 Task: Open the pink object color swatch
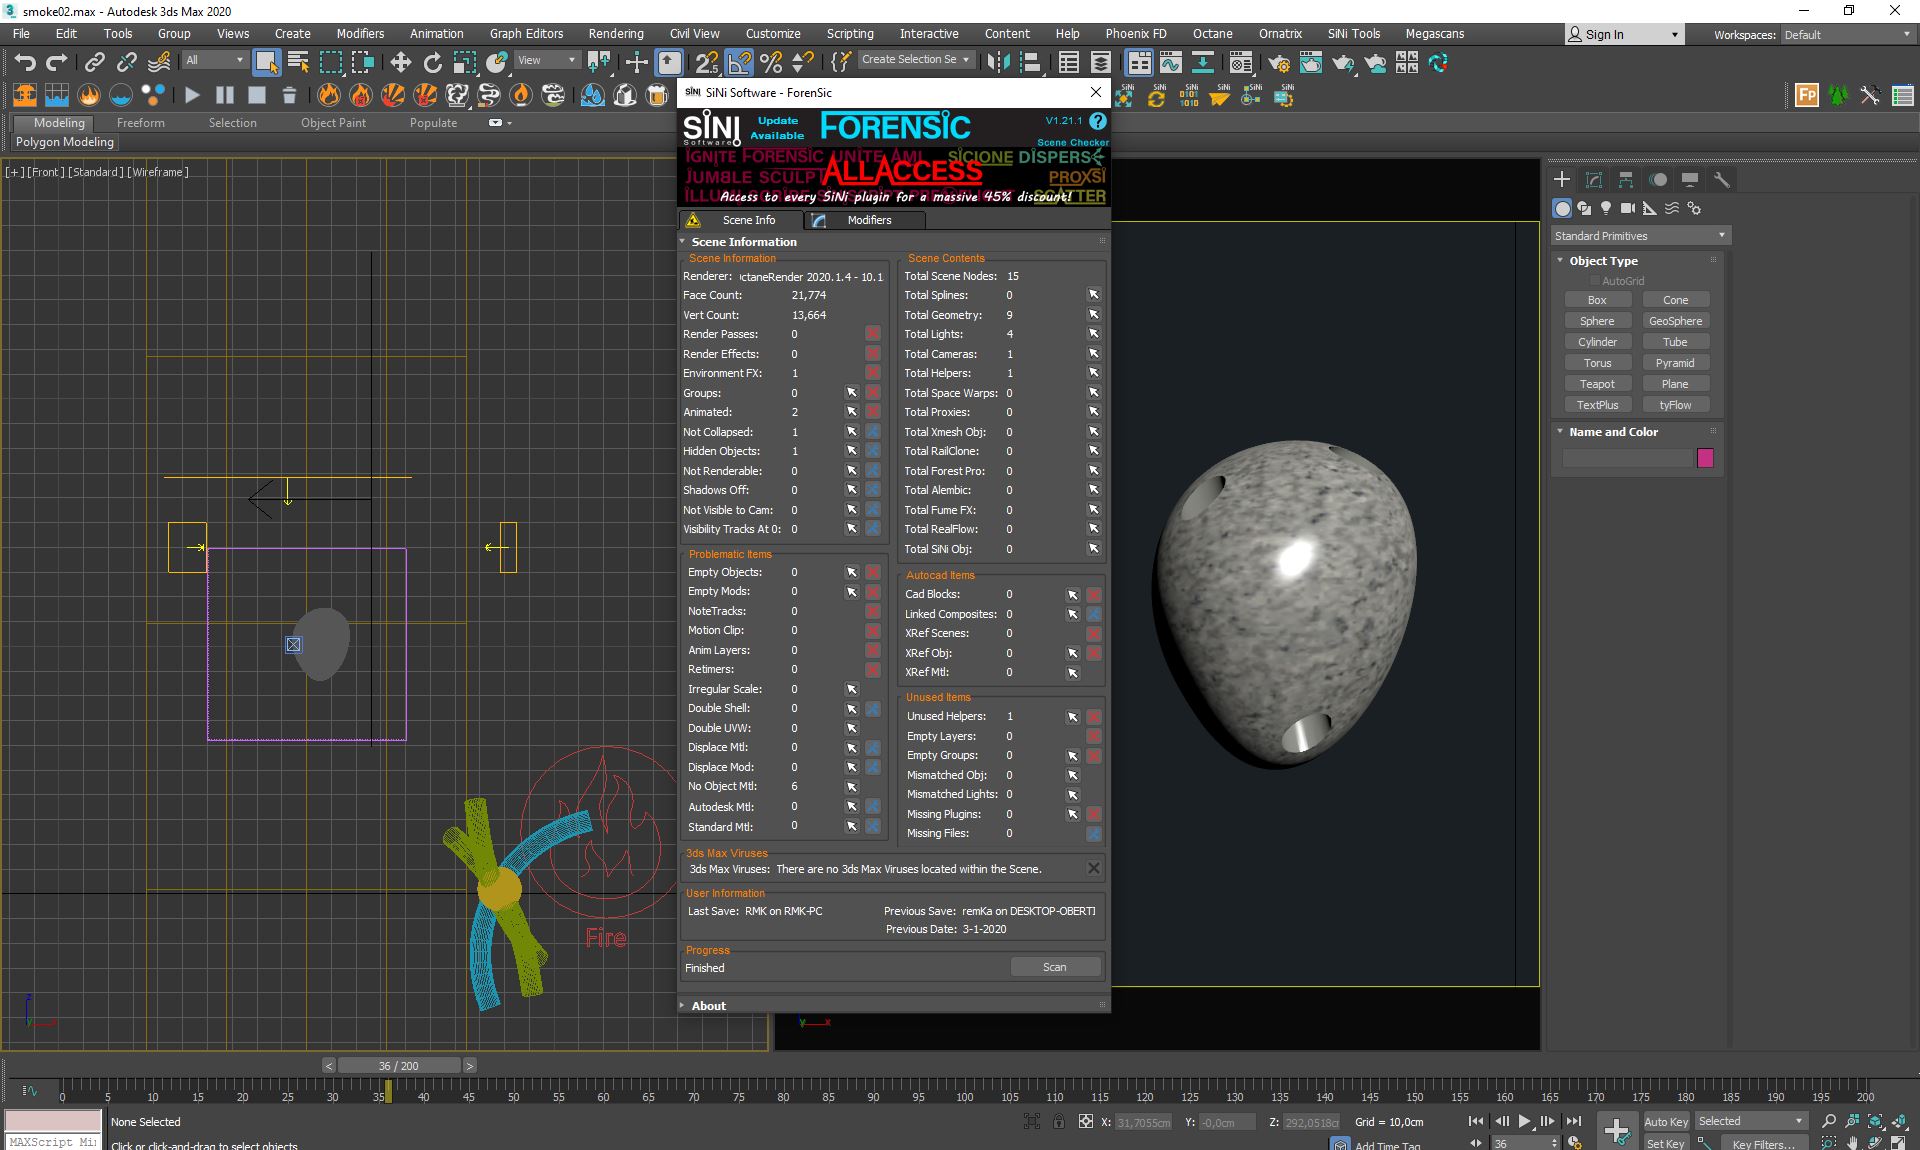point(1705,458)
